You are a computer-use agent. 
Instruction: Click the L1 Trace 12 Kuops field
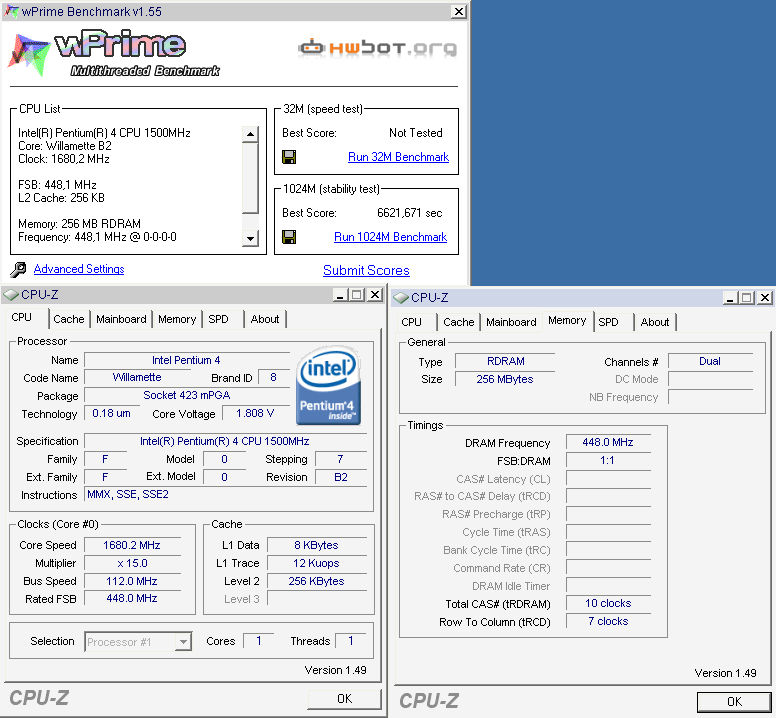316,563
